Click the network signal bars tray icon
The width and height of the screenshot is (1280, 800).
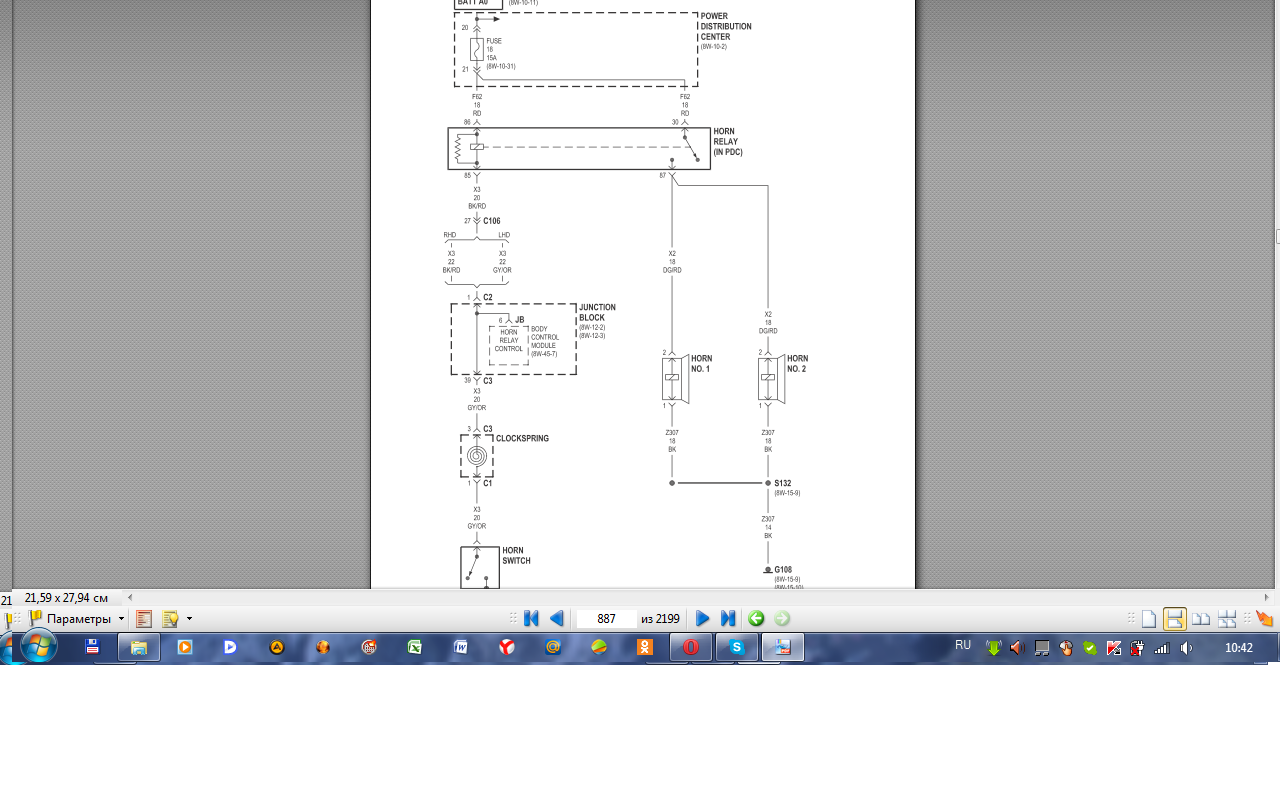pyautogui.click(x=1161, y=648)
